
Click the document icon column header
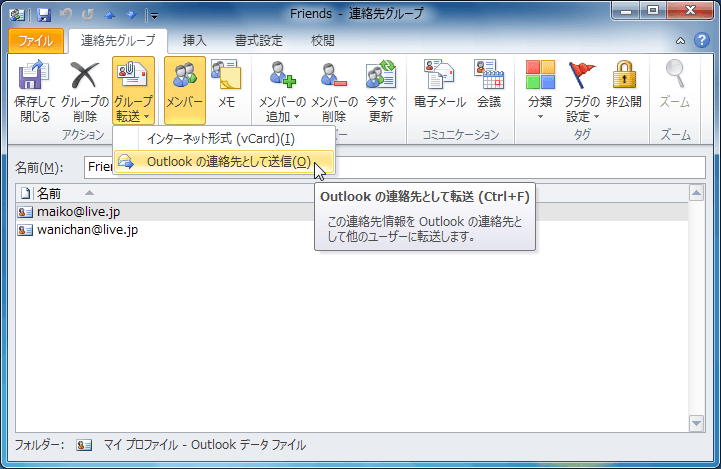[x=26, y=194]
